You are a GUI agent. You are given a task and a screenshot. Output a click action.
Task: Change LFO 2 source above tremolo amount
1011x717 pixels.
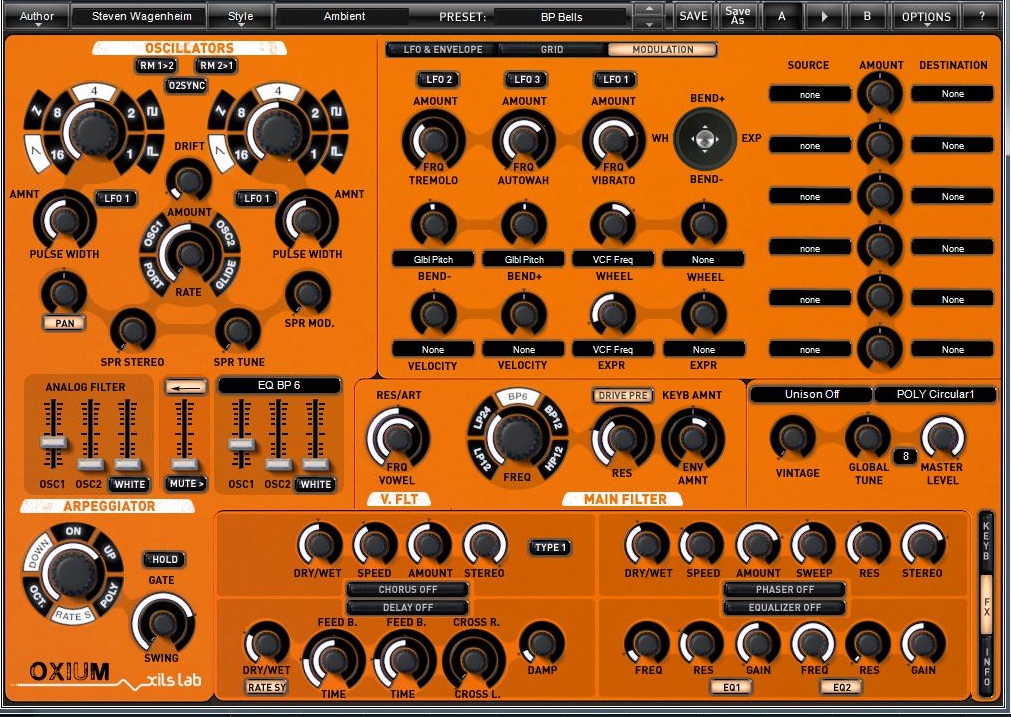click(438, 79)
